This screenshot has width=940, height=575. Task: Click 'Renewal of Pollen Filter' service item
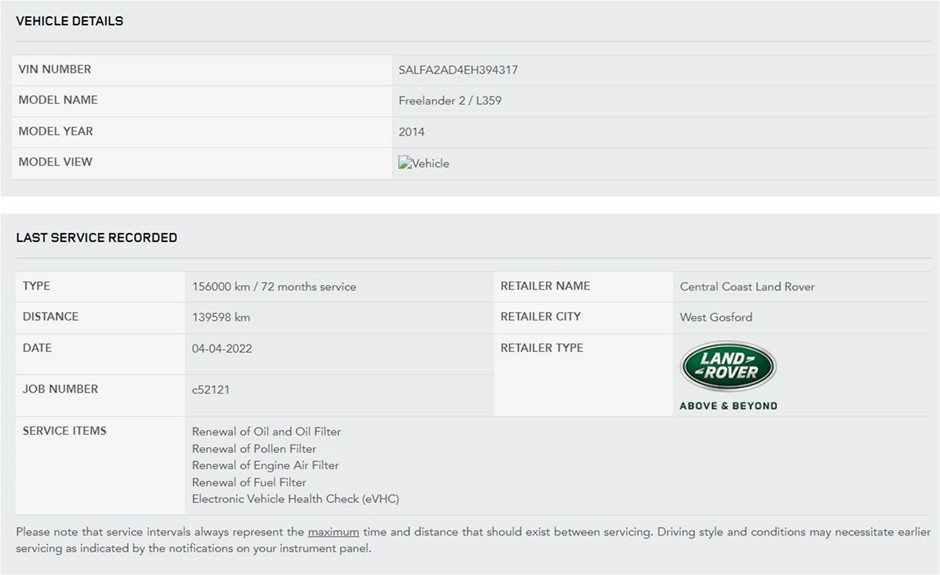(254, 449)
